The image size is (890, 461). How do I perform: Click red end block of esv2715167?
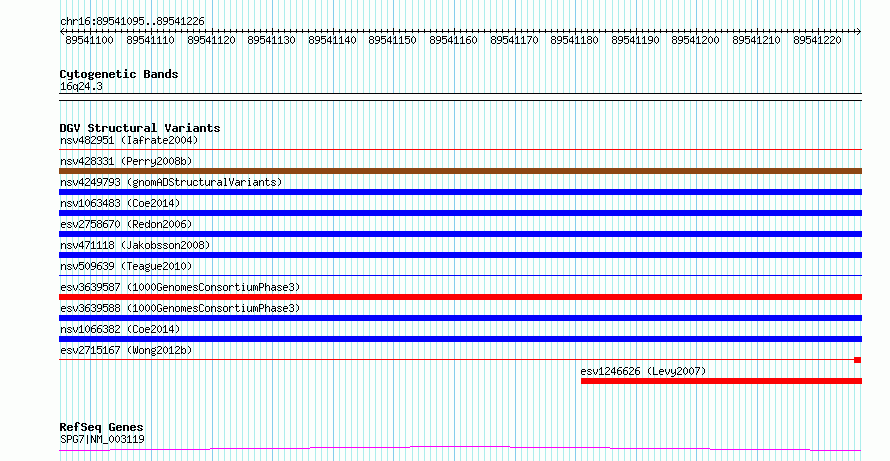[x=858, y=360]
